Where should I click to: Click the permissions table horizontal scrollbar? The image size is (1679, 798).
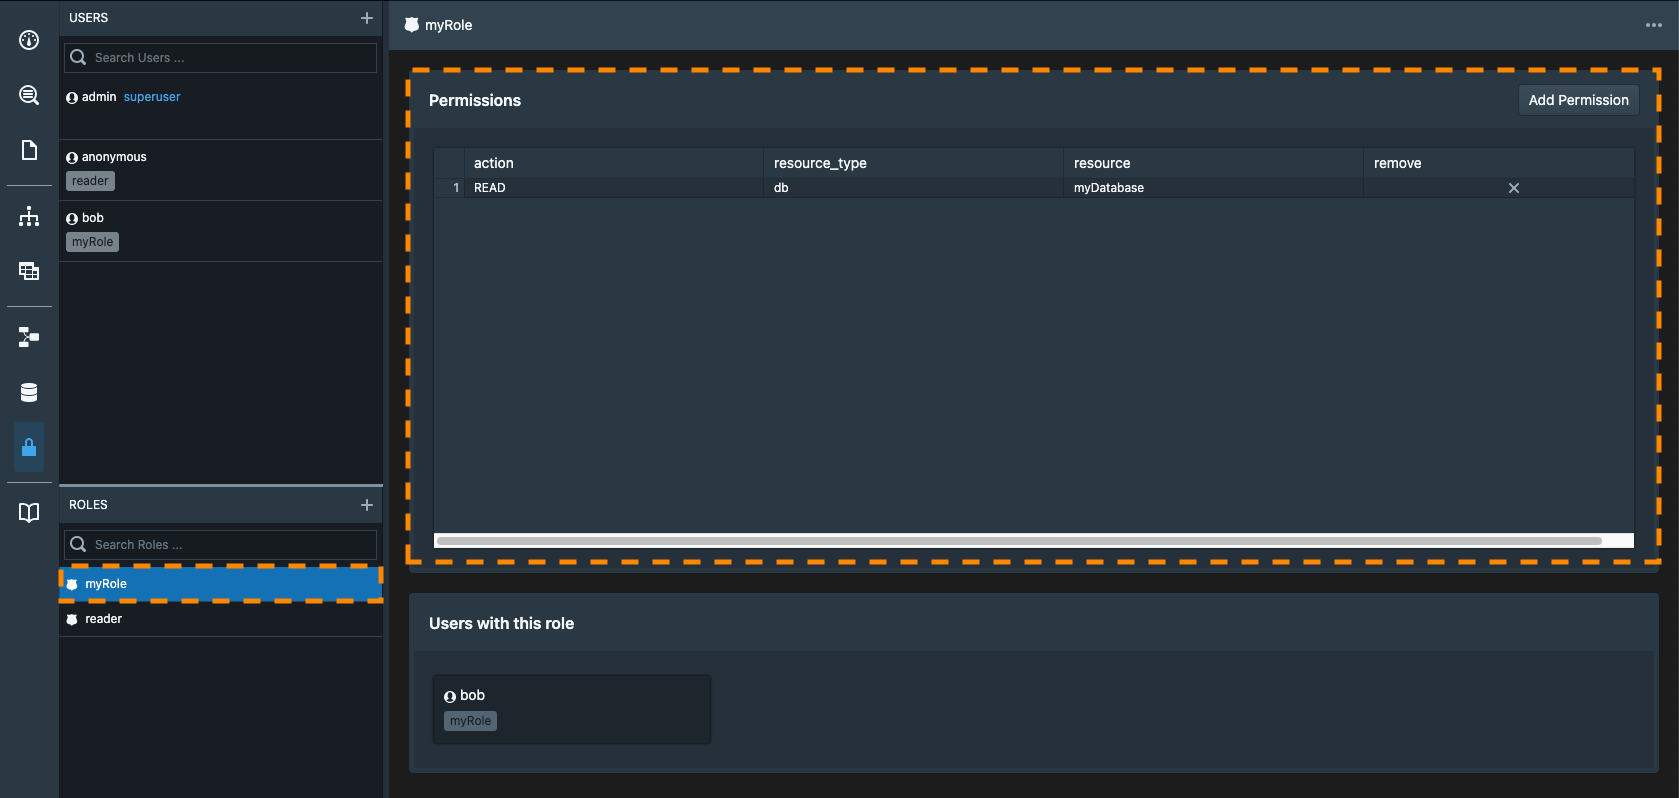1018,541
